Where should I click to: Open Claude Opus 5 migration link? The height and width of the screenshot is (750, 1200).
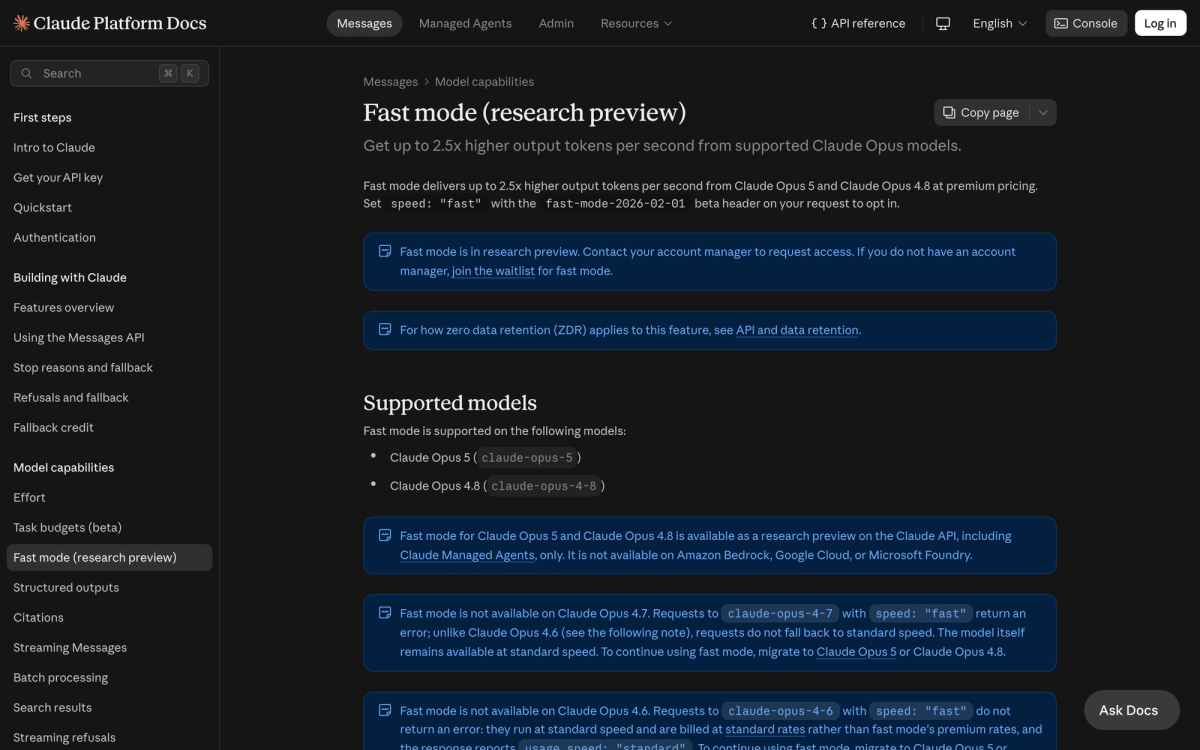coord(856,652)
